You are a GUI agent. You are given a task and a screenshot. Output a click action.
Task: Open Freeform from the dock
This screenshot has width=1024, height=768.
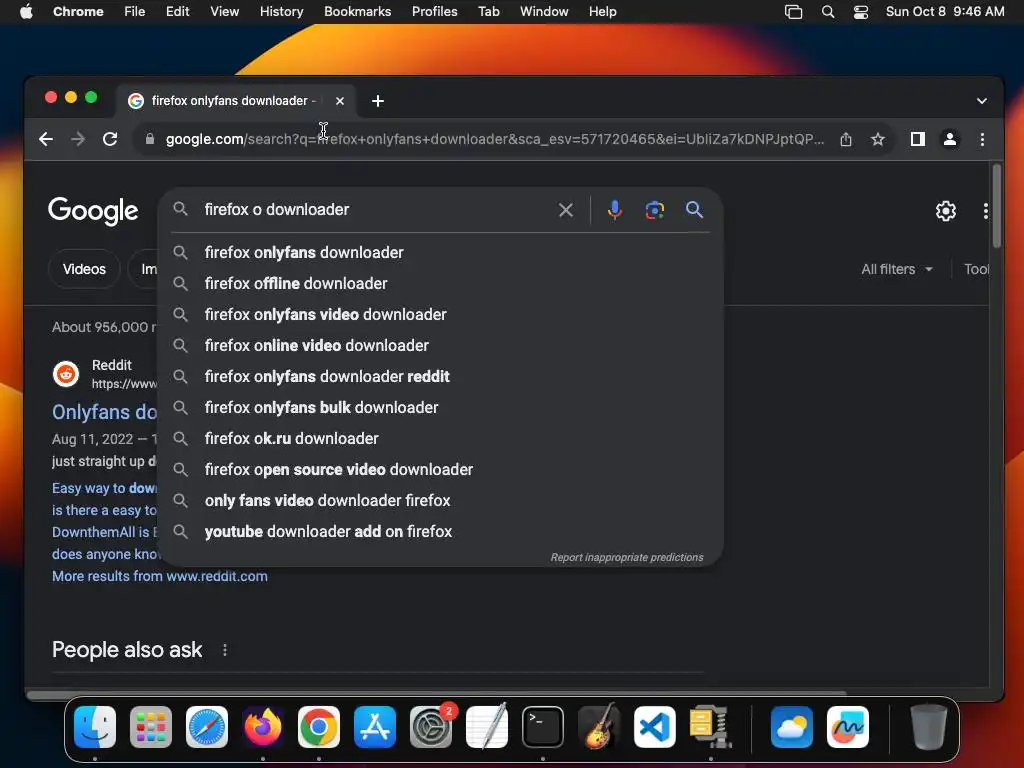pos(848,727)
